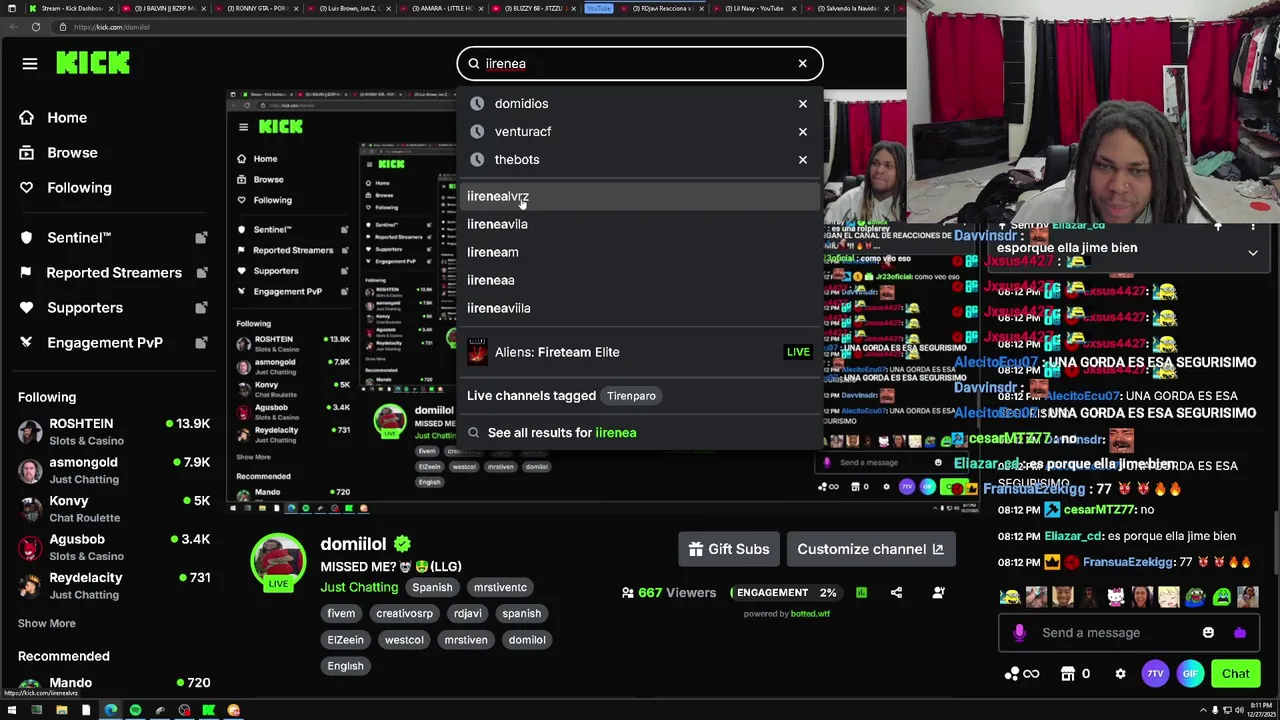
Task: Open purple bot icon in chat input
Action: (1240, 632)
